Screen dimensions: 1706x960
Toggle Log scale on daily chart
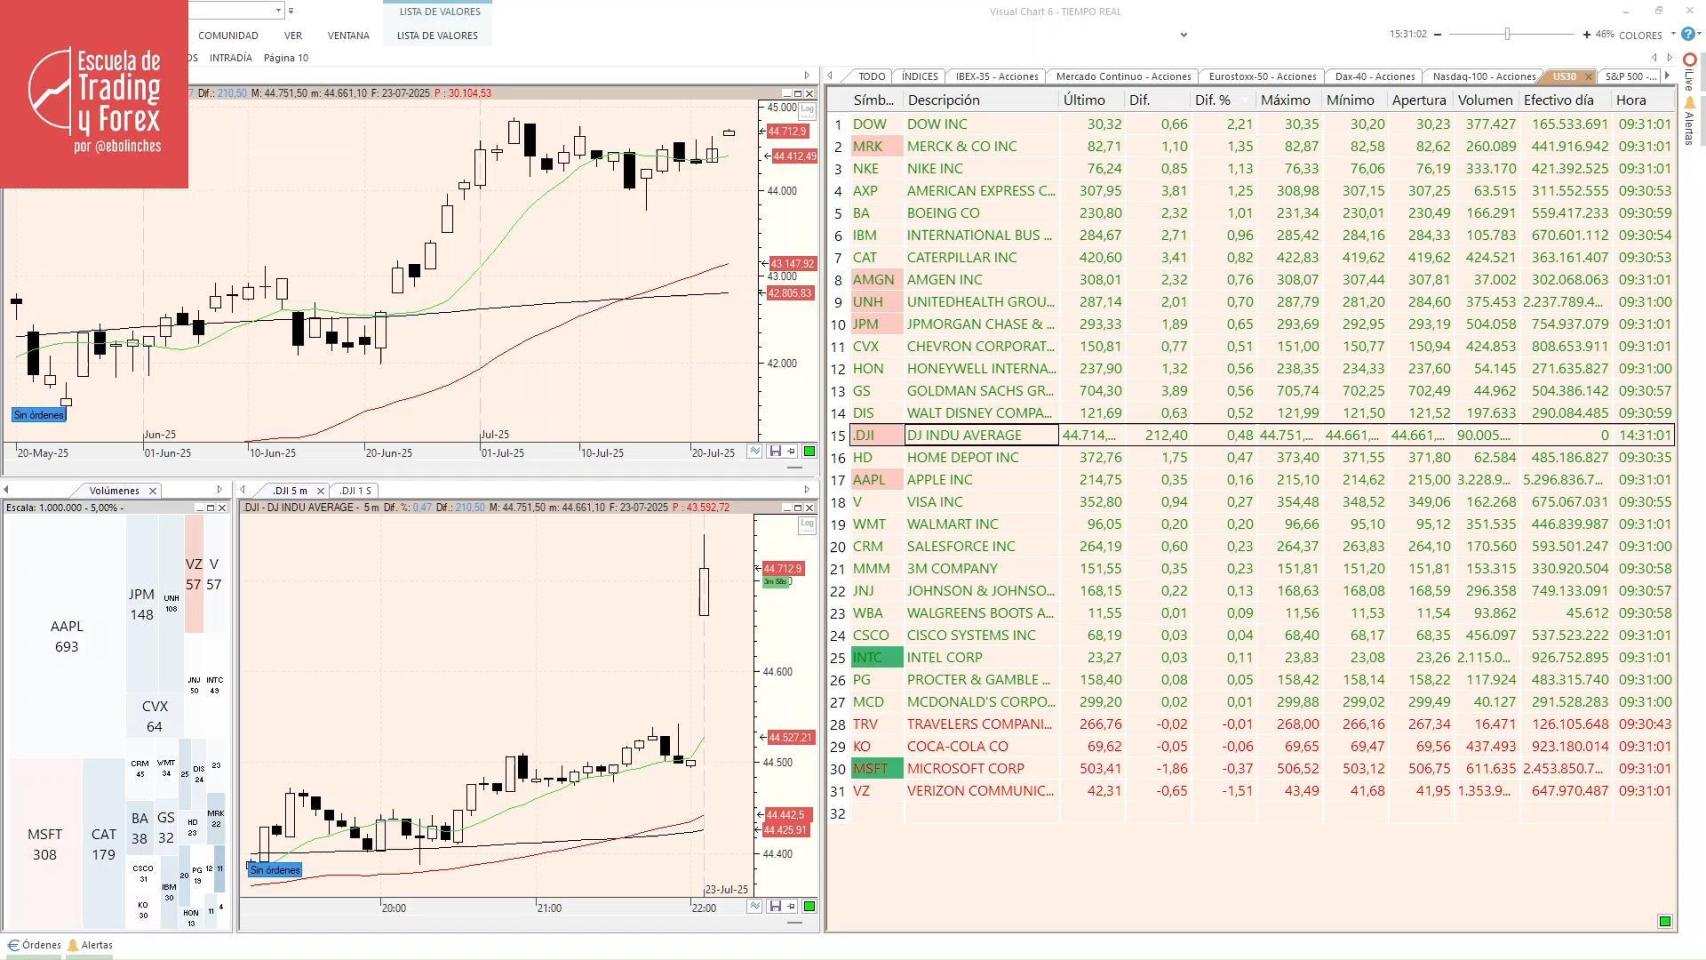(x=807, y=109)
